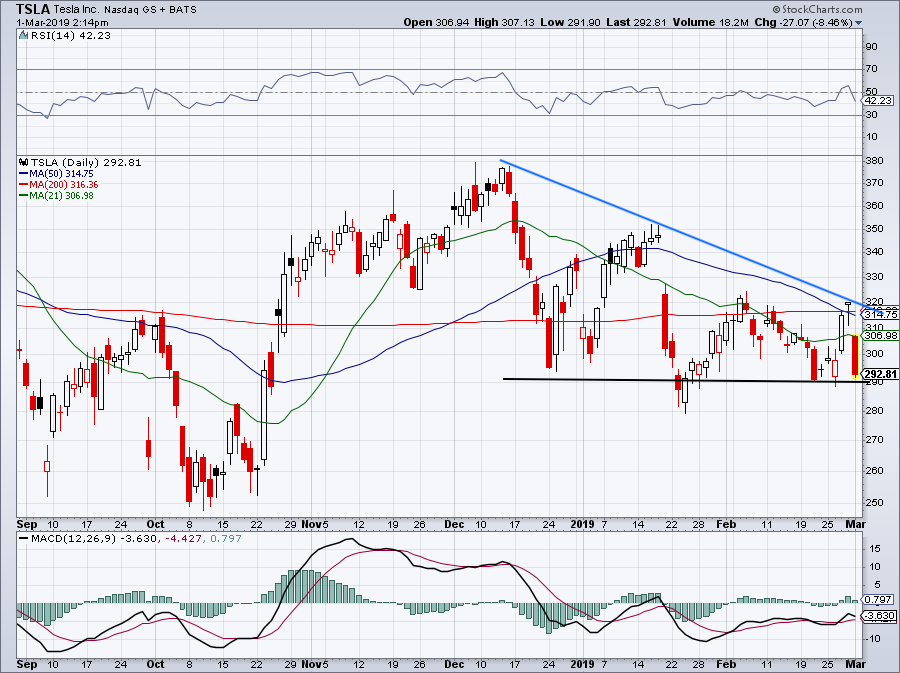Viewport: 900px width, 673px height.
Task: Click the candlestick icon beside TSLA (Daily)
Action: tap(24, 162)
